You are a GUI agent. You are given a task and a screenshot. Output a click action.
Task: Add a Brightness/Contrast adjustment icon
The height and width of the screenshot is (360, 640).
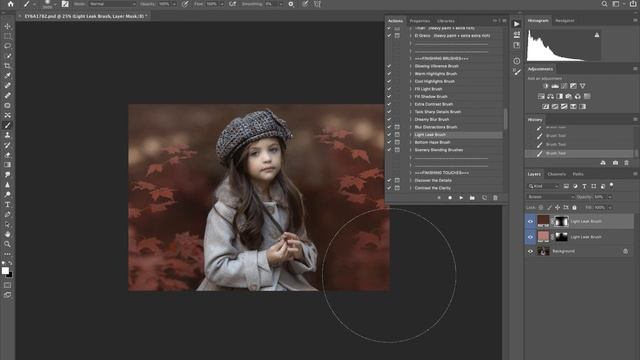tap(546, 86)
